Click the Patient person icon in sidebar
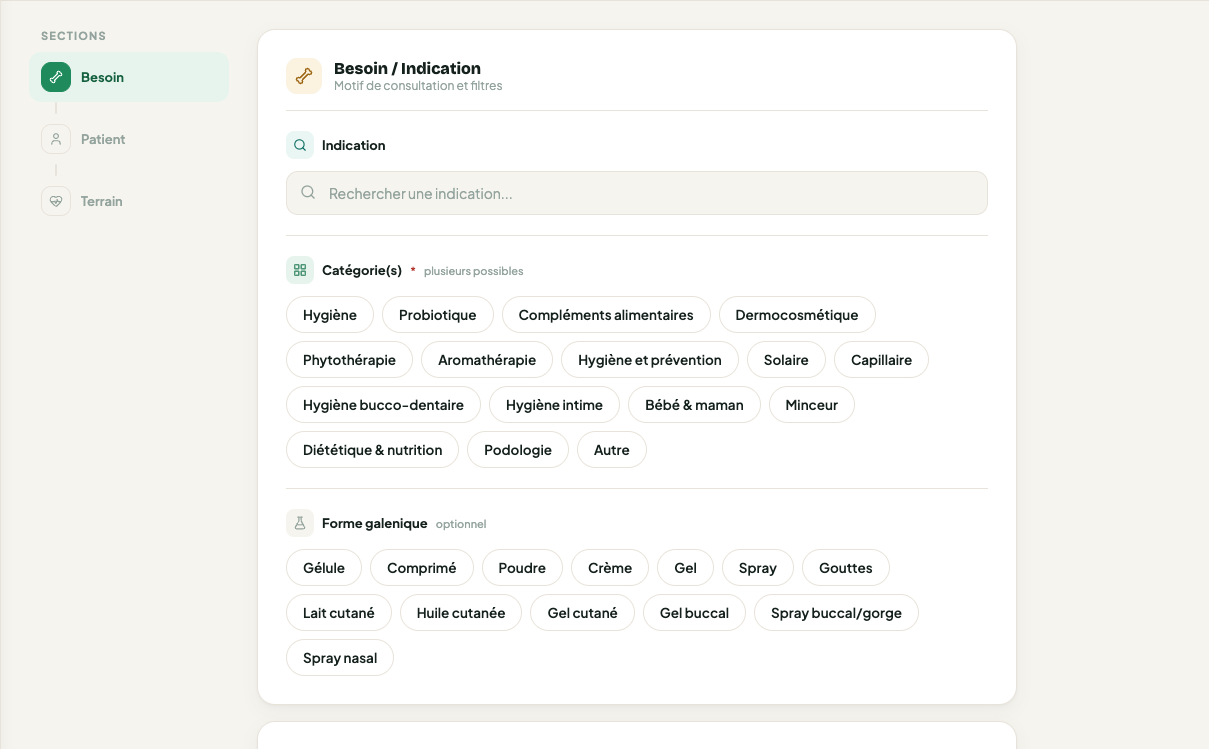This screenshot has height=749, width=1209. click(x=56, y=139)
